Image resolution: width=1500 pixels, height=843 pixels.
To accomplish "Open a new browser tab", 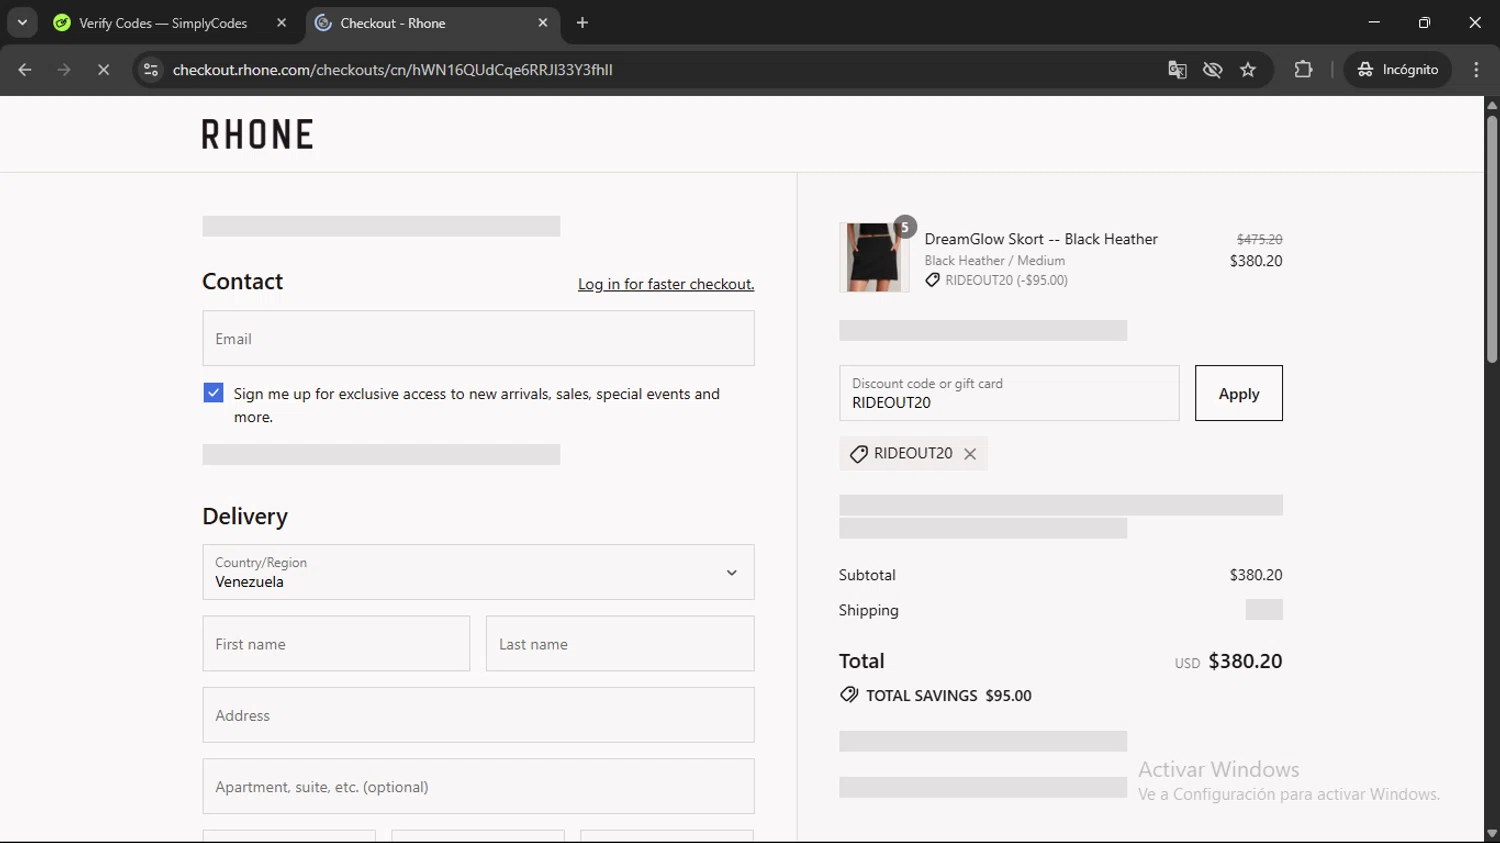I will click(x=582, y=23).
